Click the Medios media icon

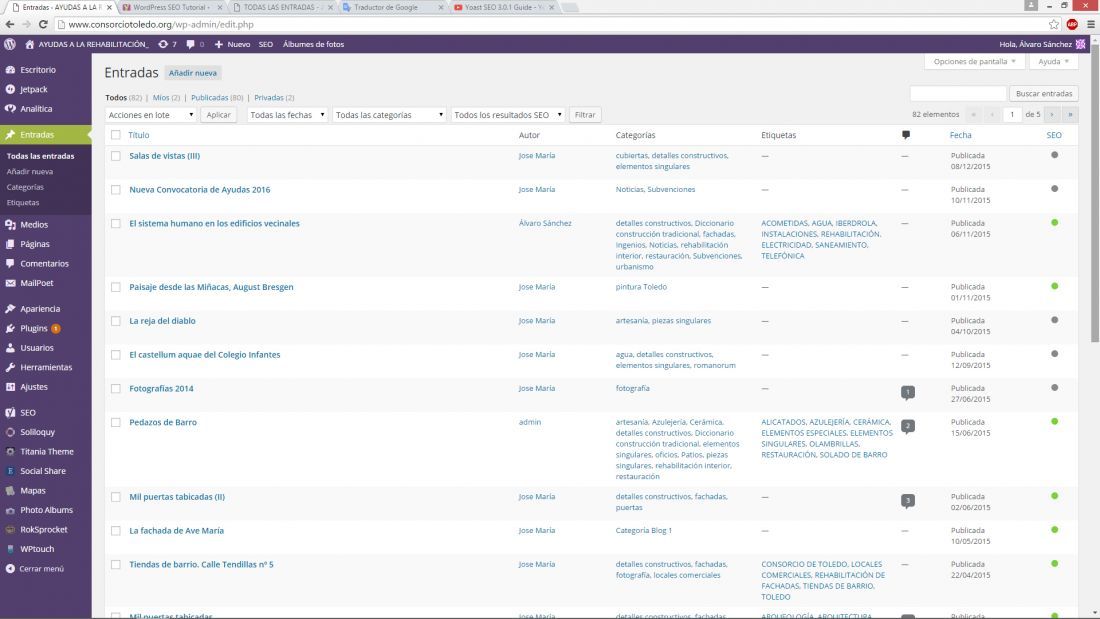[x=10, y=225]
